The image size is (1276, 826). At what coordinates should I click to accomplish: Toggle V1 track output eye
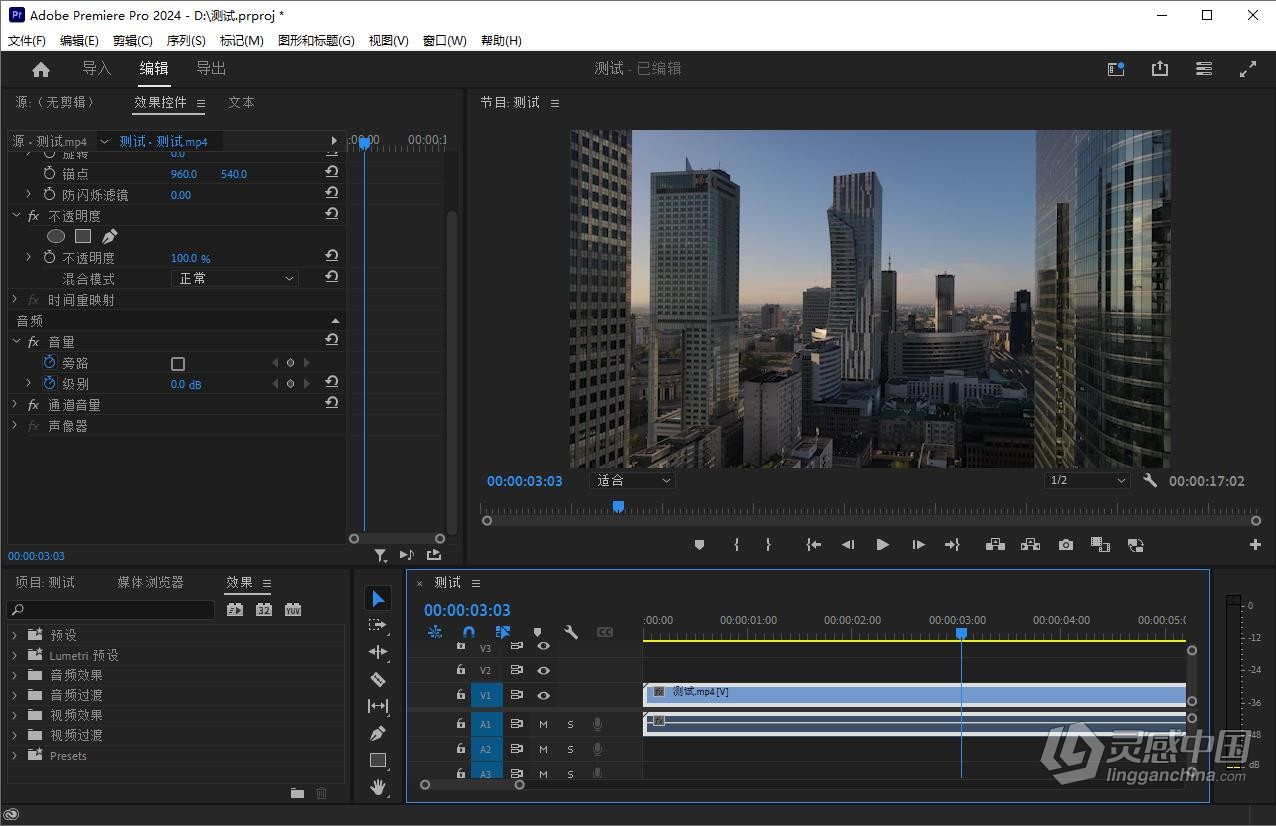544,695
